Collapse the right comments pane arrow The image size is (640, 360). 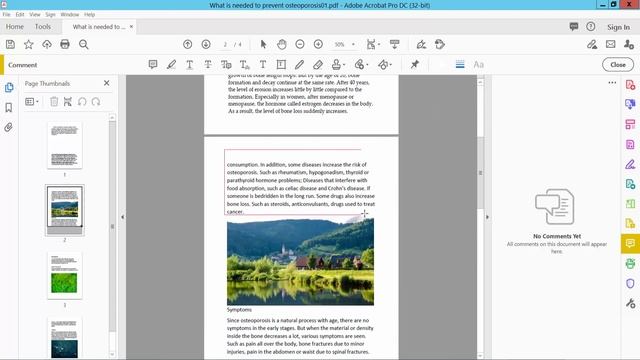(487, 217)
